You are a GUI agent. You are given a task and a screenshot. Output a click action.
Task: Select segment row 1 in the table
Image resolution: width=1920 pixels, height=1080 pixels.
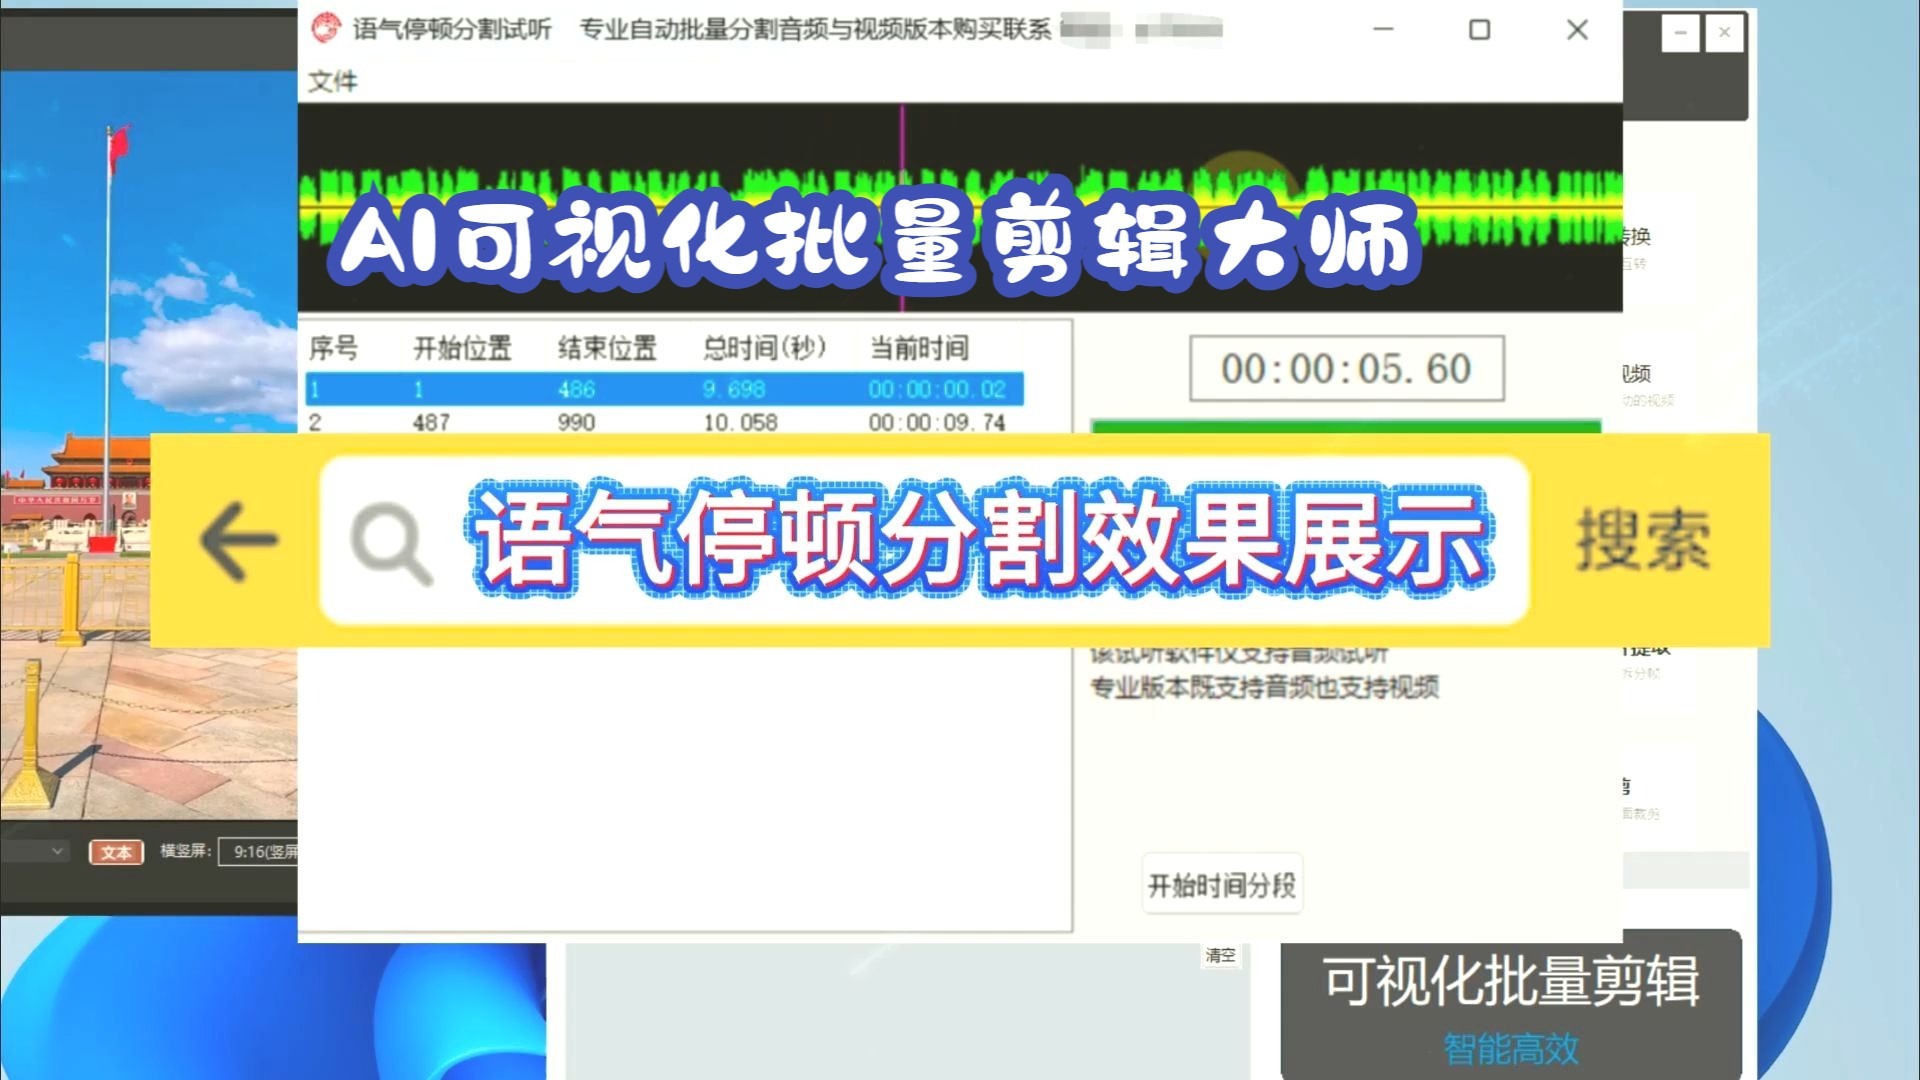pyautogui.click(x=664, y=389)
